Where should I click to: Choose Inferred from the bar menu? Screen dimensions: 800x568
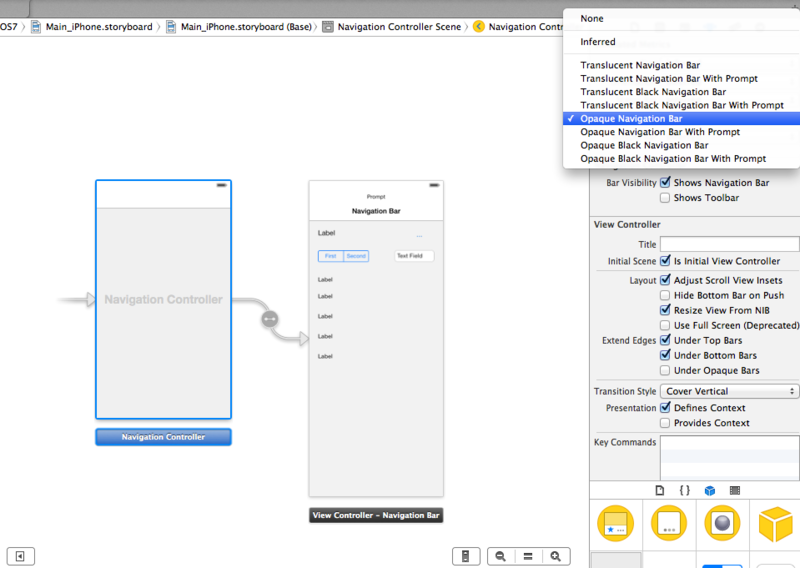pyautogui.click(x=681, y=42)
